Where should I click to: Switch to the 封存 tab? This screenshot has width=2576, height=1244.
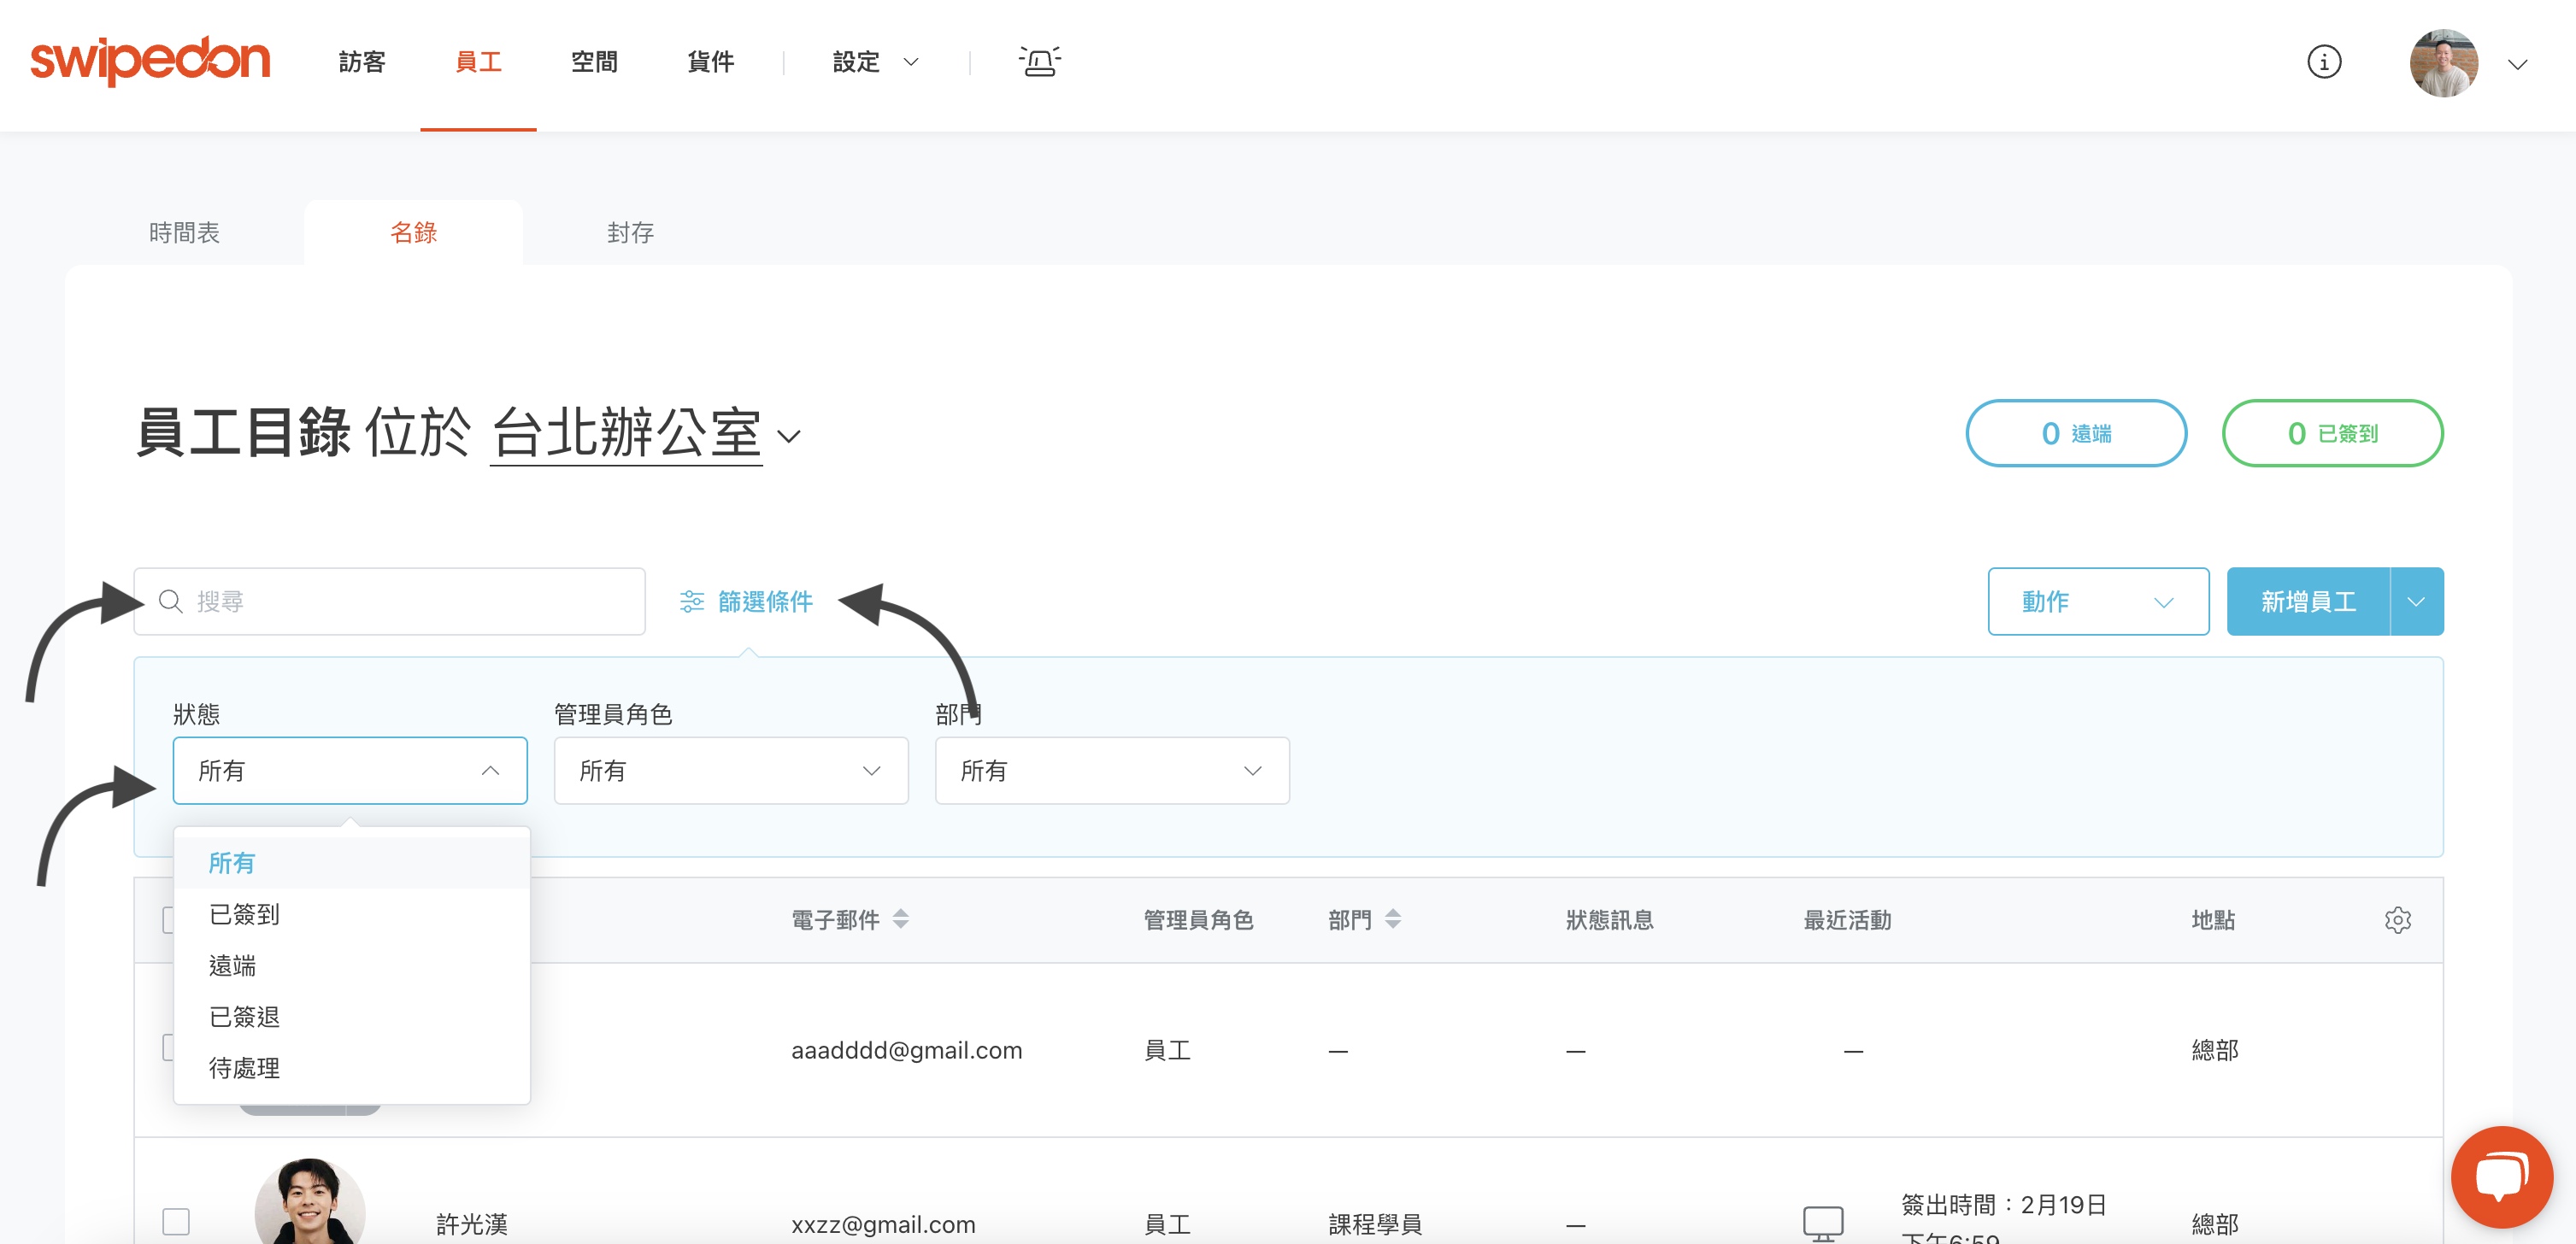[x=630, y=233]
